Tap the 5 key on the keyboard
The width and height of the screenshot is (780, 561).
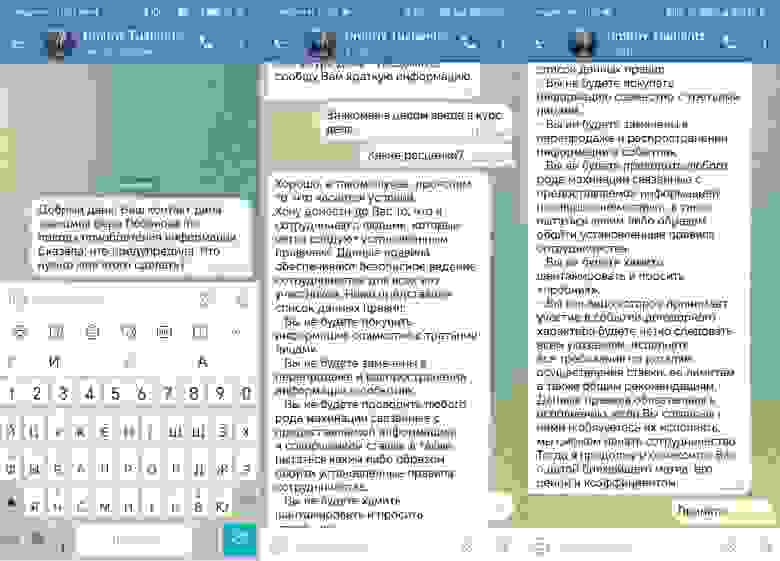(x=115, y=394)
